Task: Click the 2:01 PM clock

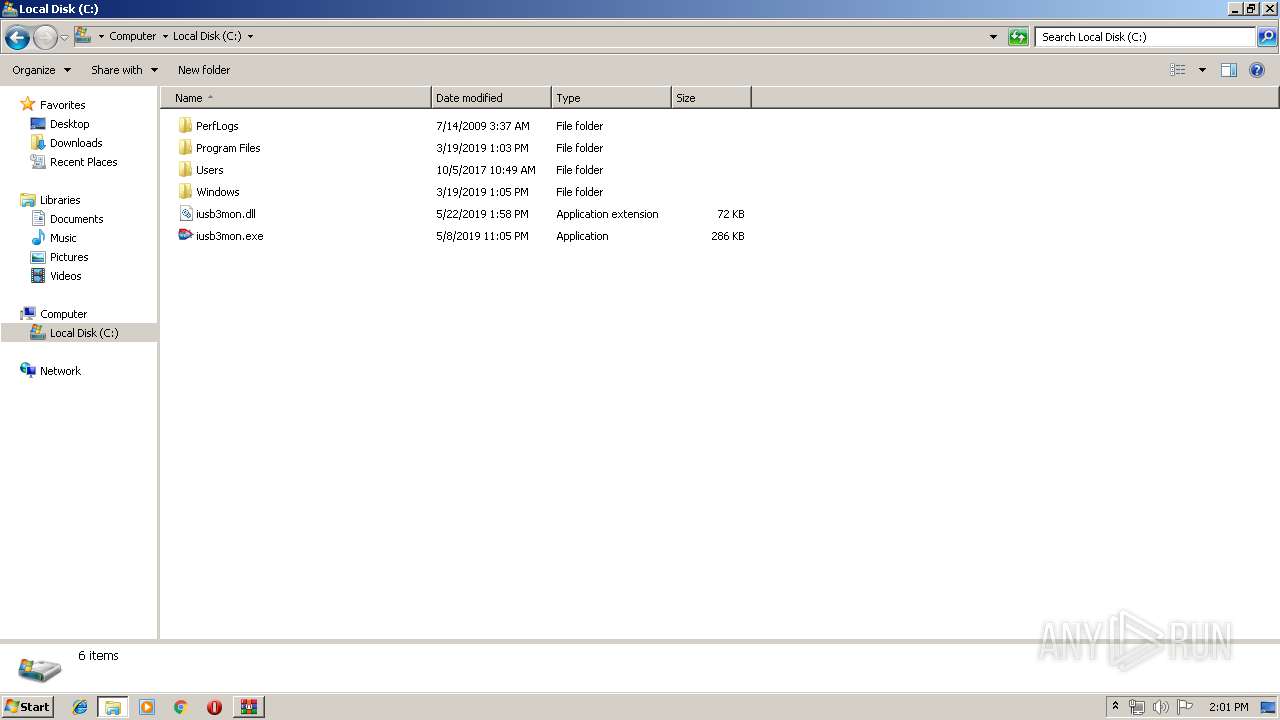Action: pyautogui.click(x=1228, y=707)
